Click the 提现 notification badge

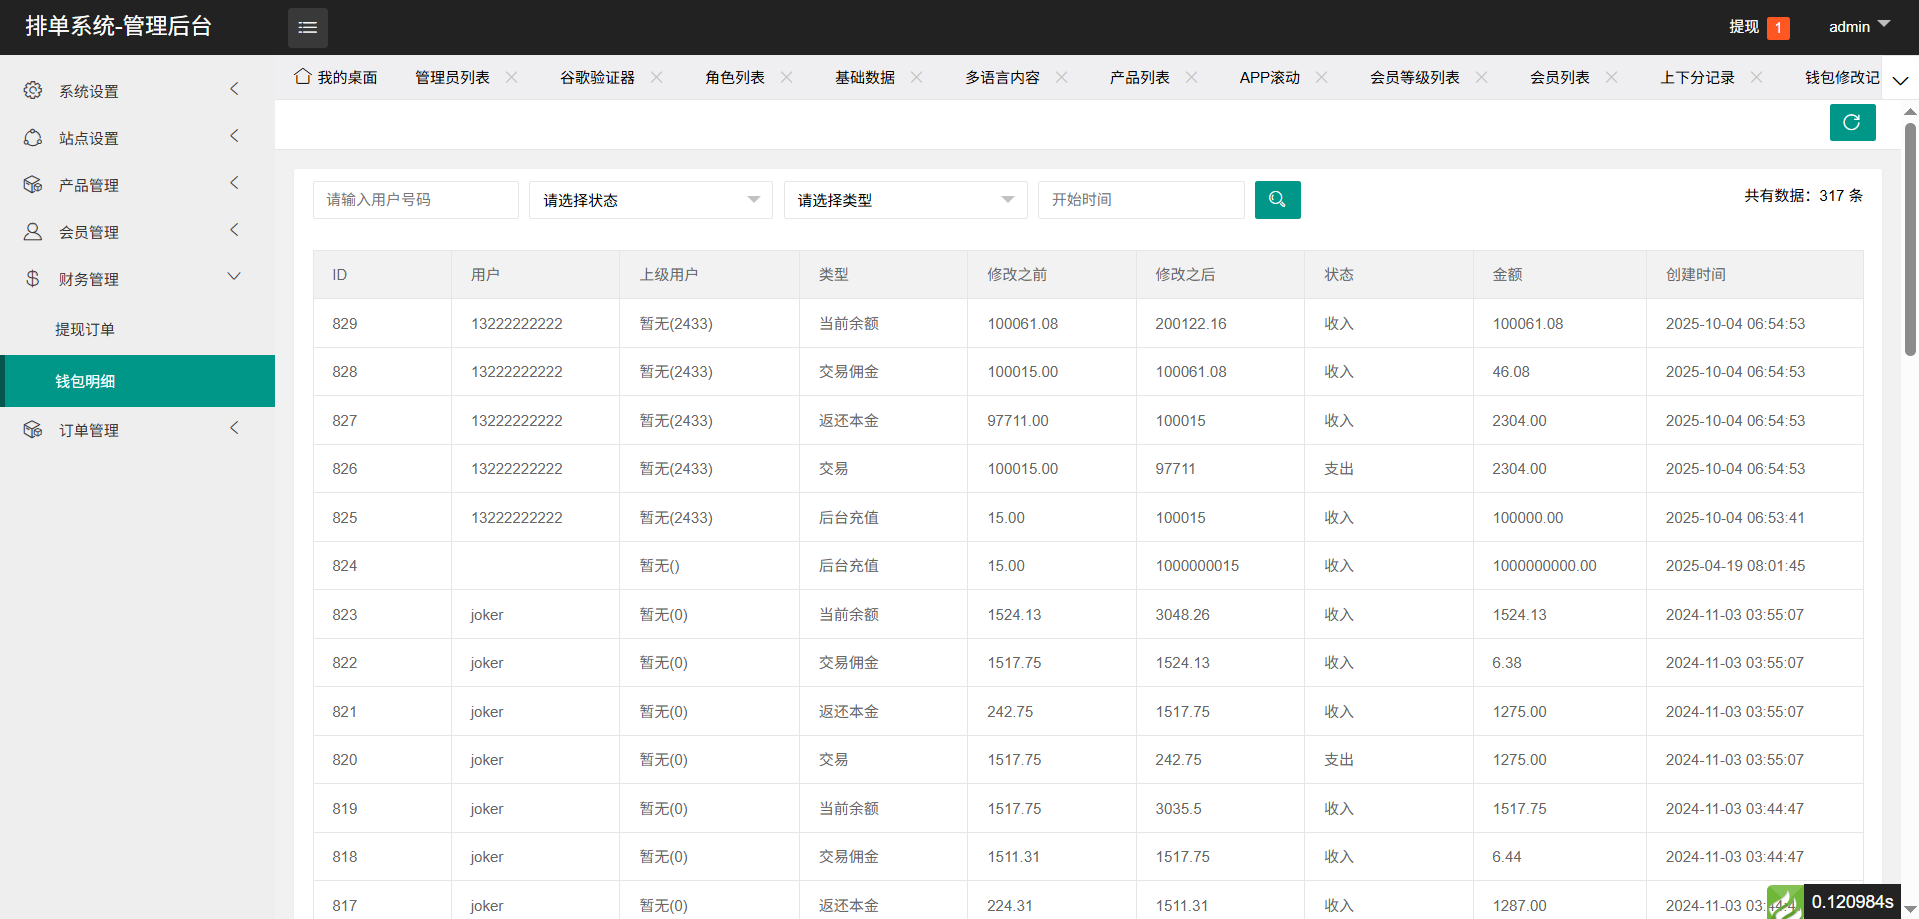1778,28
